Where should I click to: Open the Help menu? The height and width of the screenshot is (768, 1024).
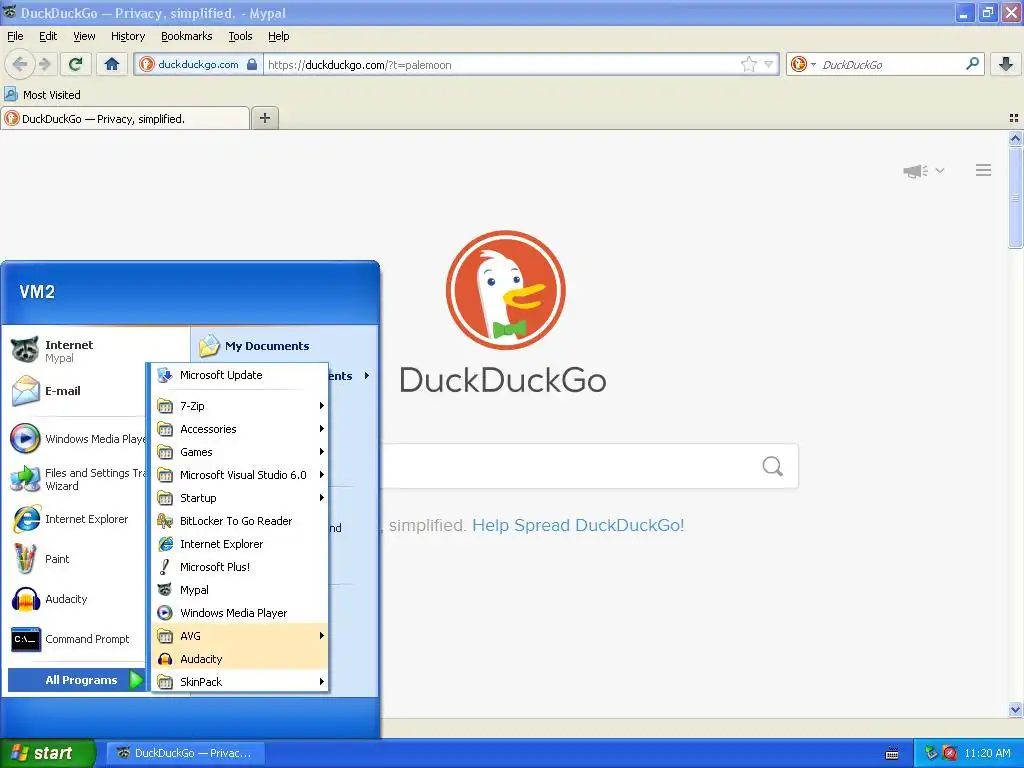tap(279, 36)
